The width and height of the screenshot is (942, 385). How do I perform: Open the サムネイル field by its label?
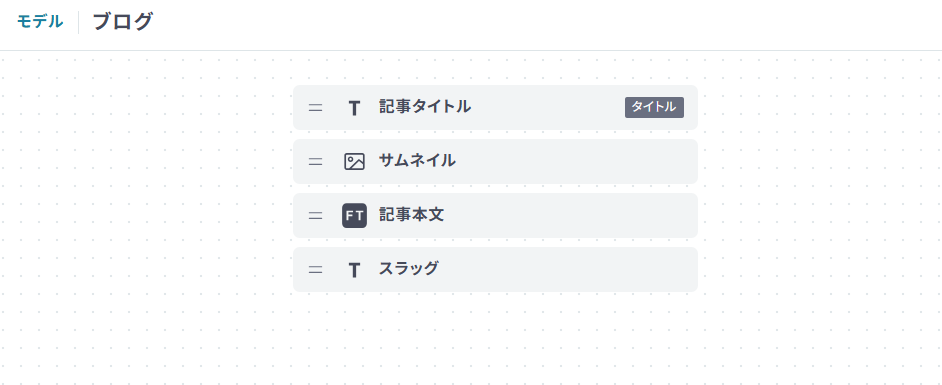pyautogui.click(x=417, y=160)
